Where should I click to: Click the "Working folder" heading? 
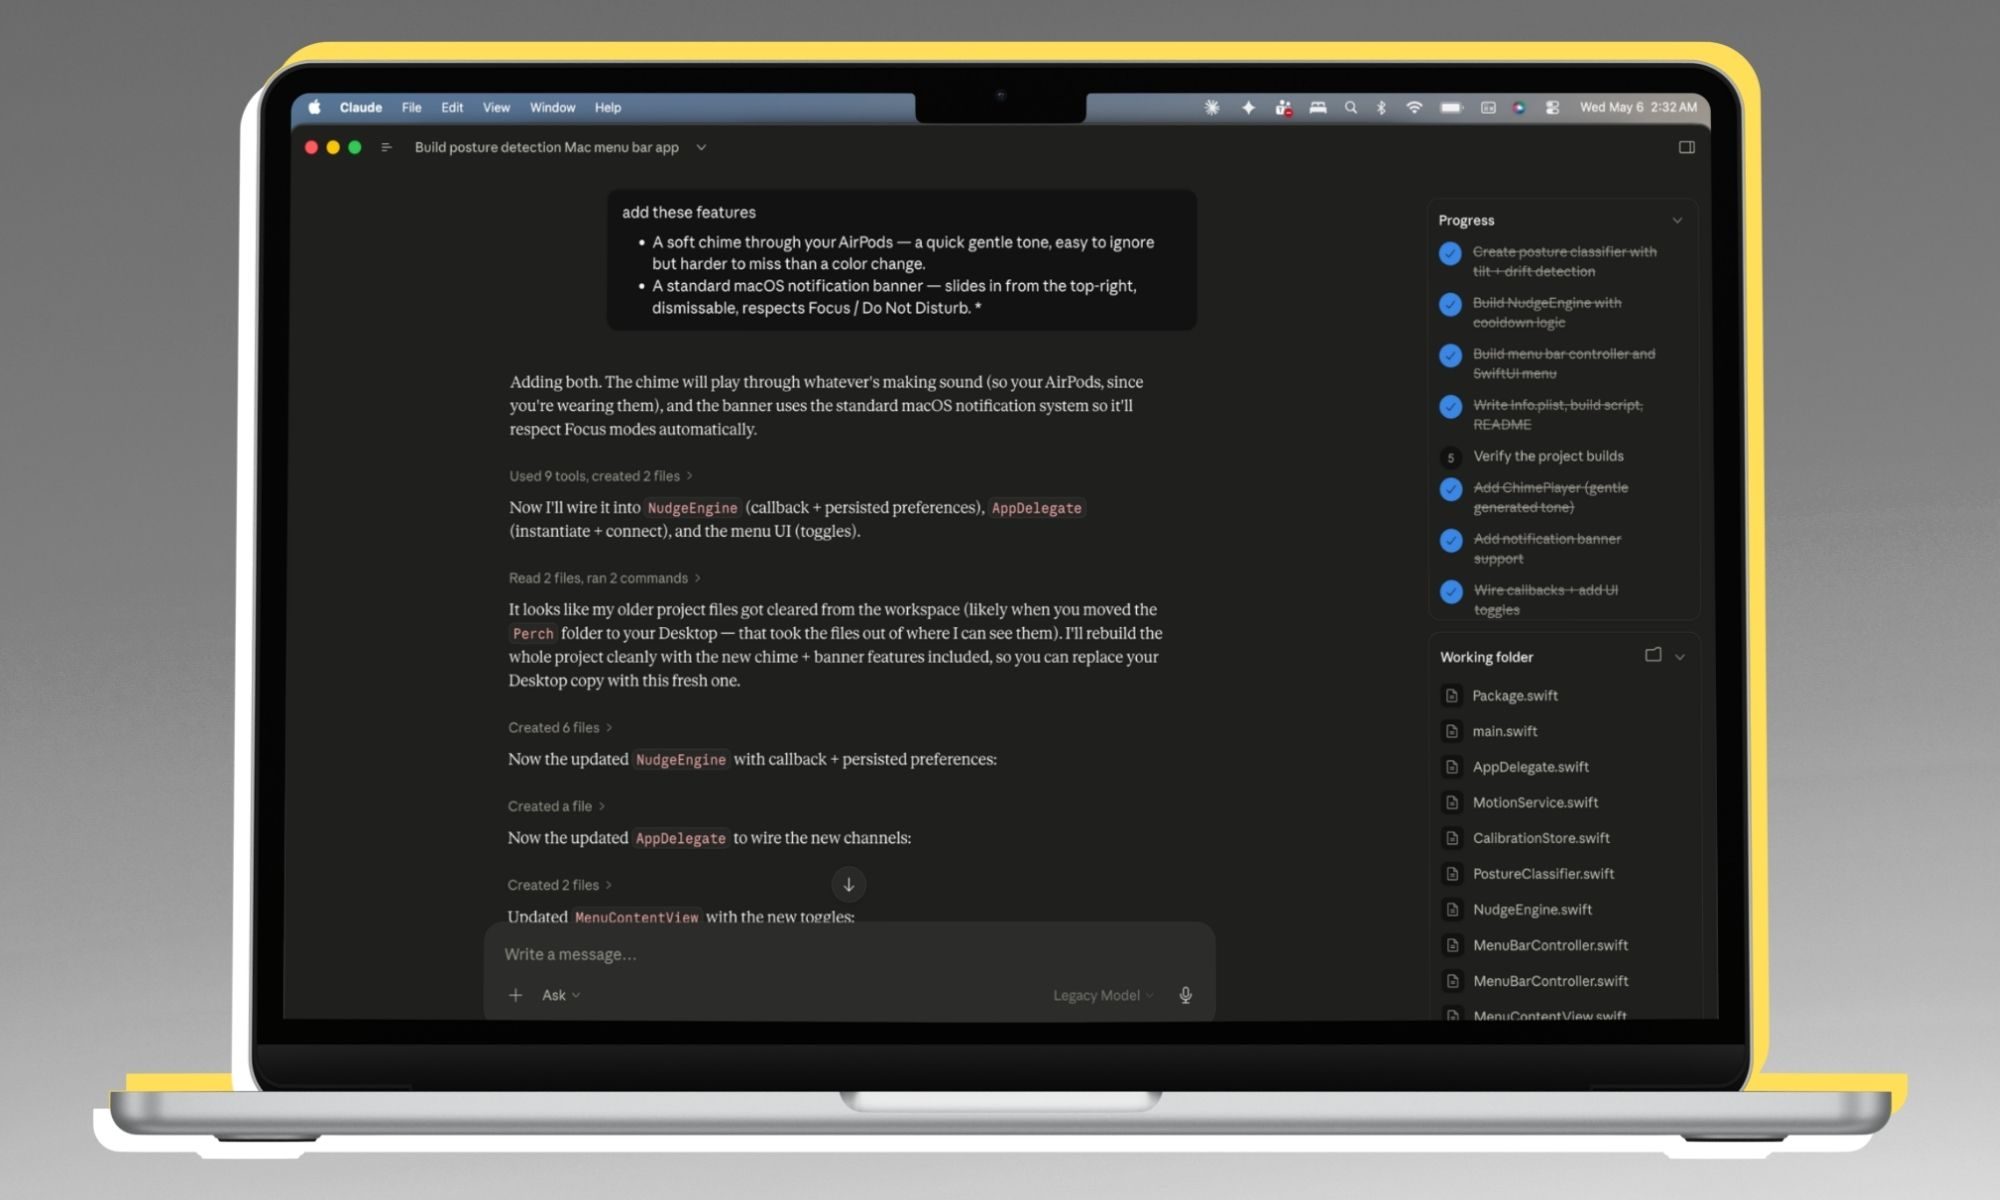point(1486,657)
